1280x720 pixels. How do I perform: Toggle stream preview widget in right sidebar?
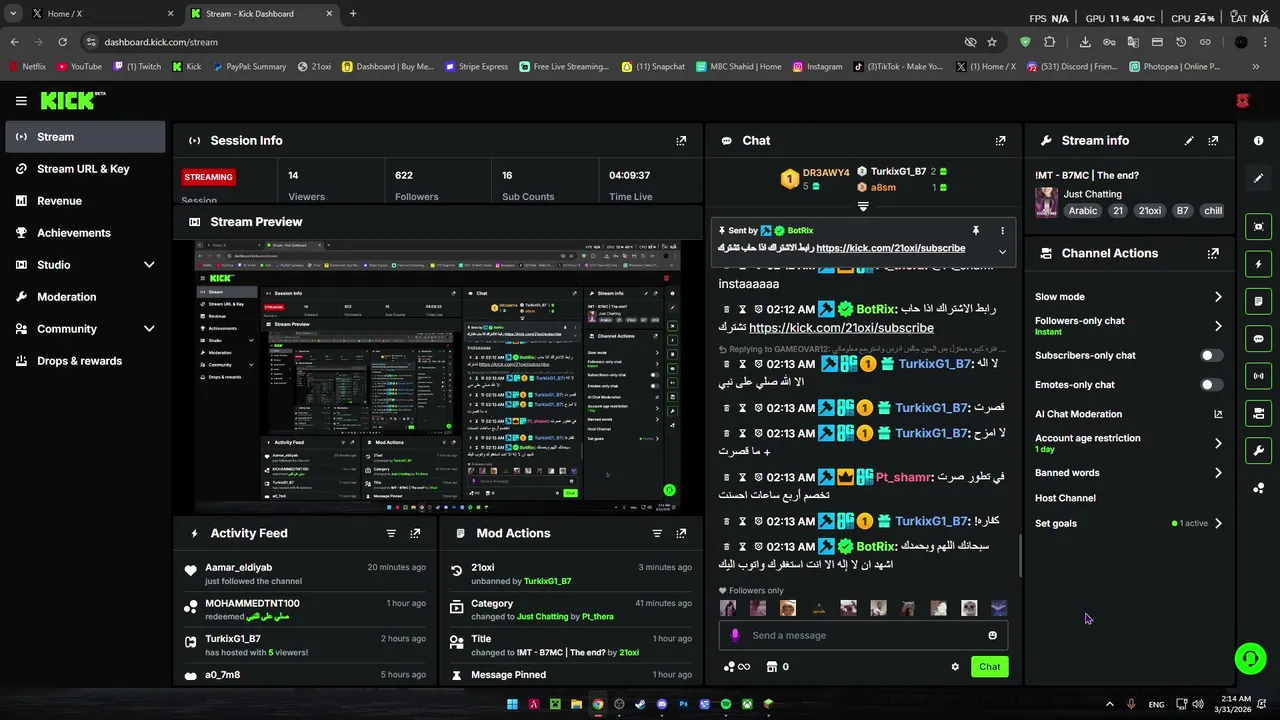coord(1259,227)
